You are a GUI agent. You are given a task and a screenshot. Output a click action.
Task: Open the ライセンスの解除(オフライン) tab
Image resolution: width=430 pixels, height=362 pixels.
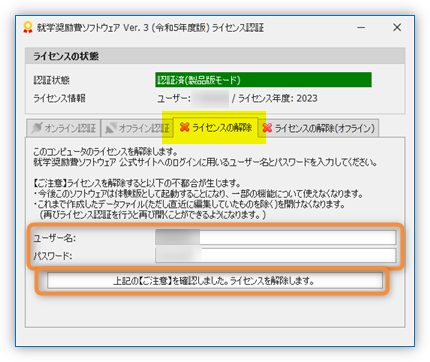click(318, 128)
